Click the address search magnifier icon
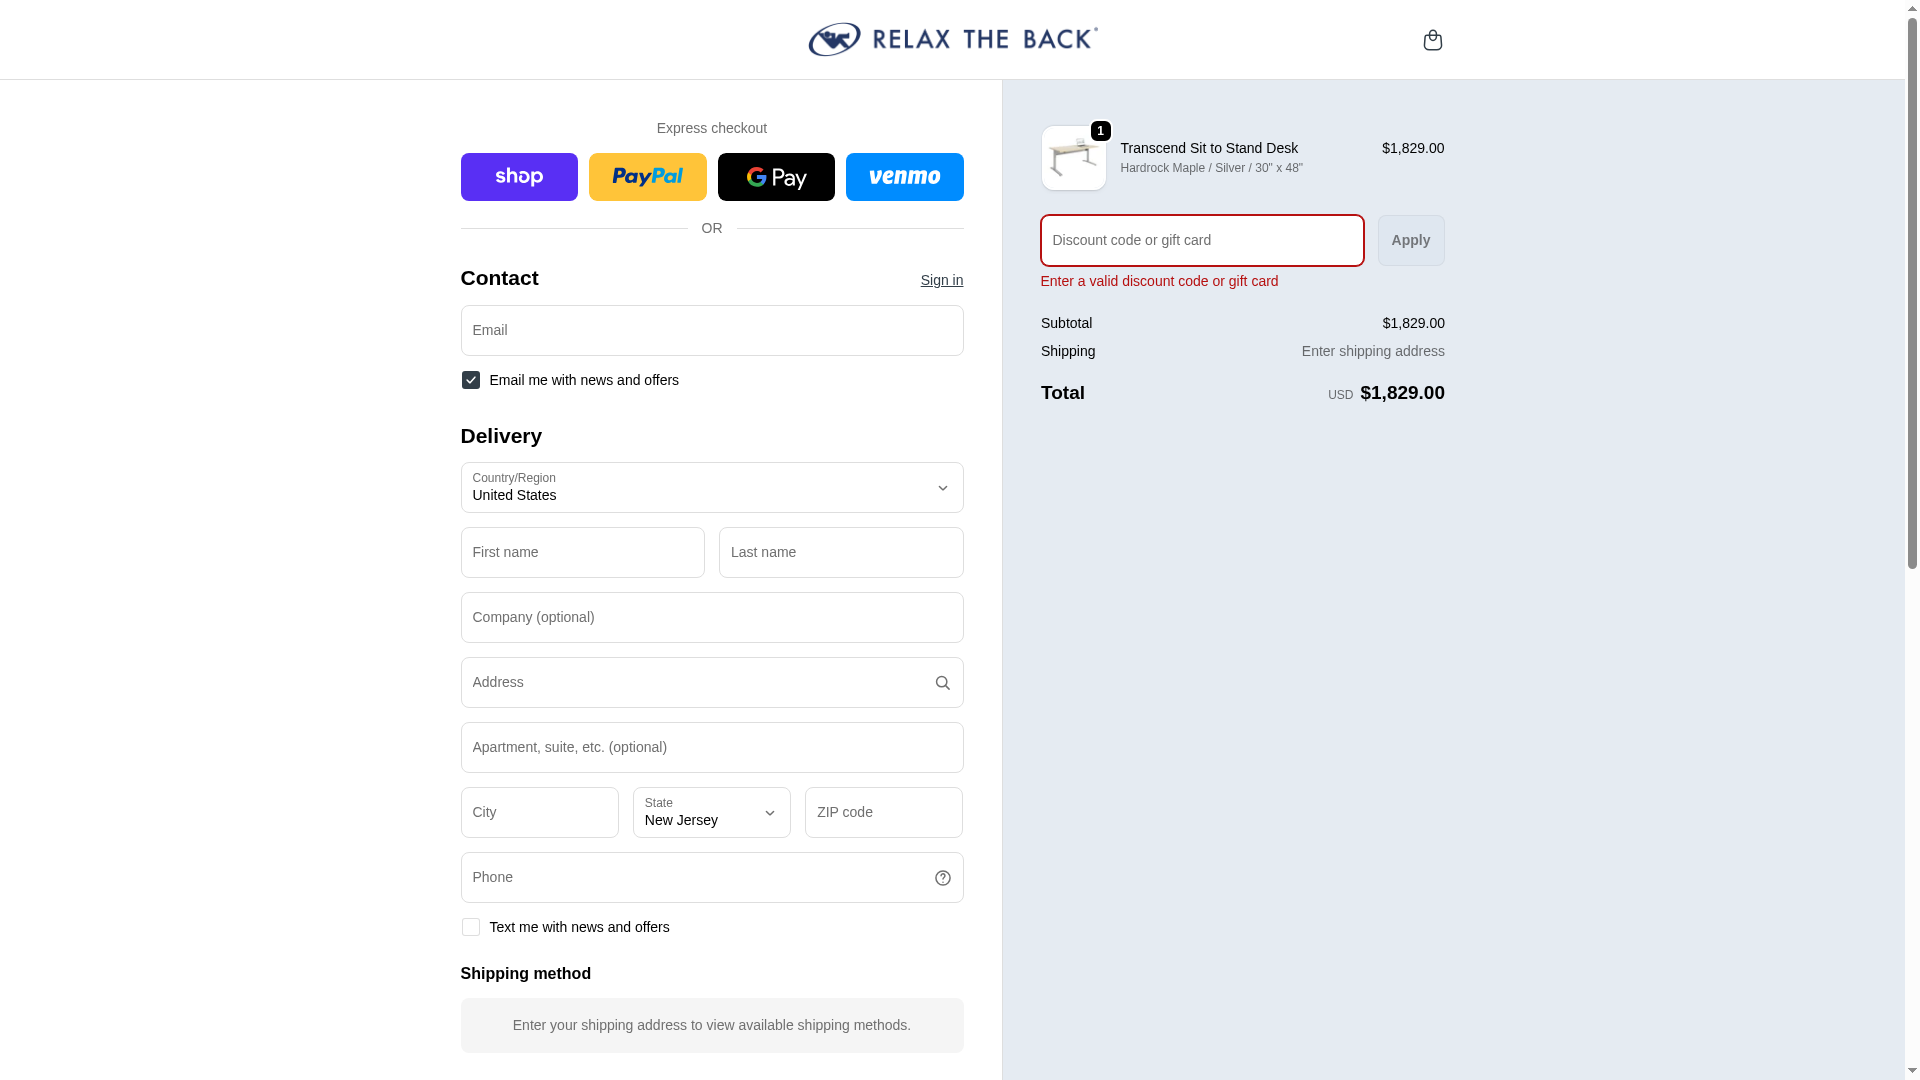 click(942, 683)
